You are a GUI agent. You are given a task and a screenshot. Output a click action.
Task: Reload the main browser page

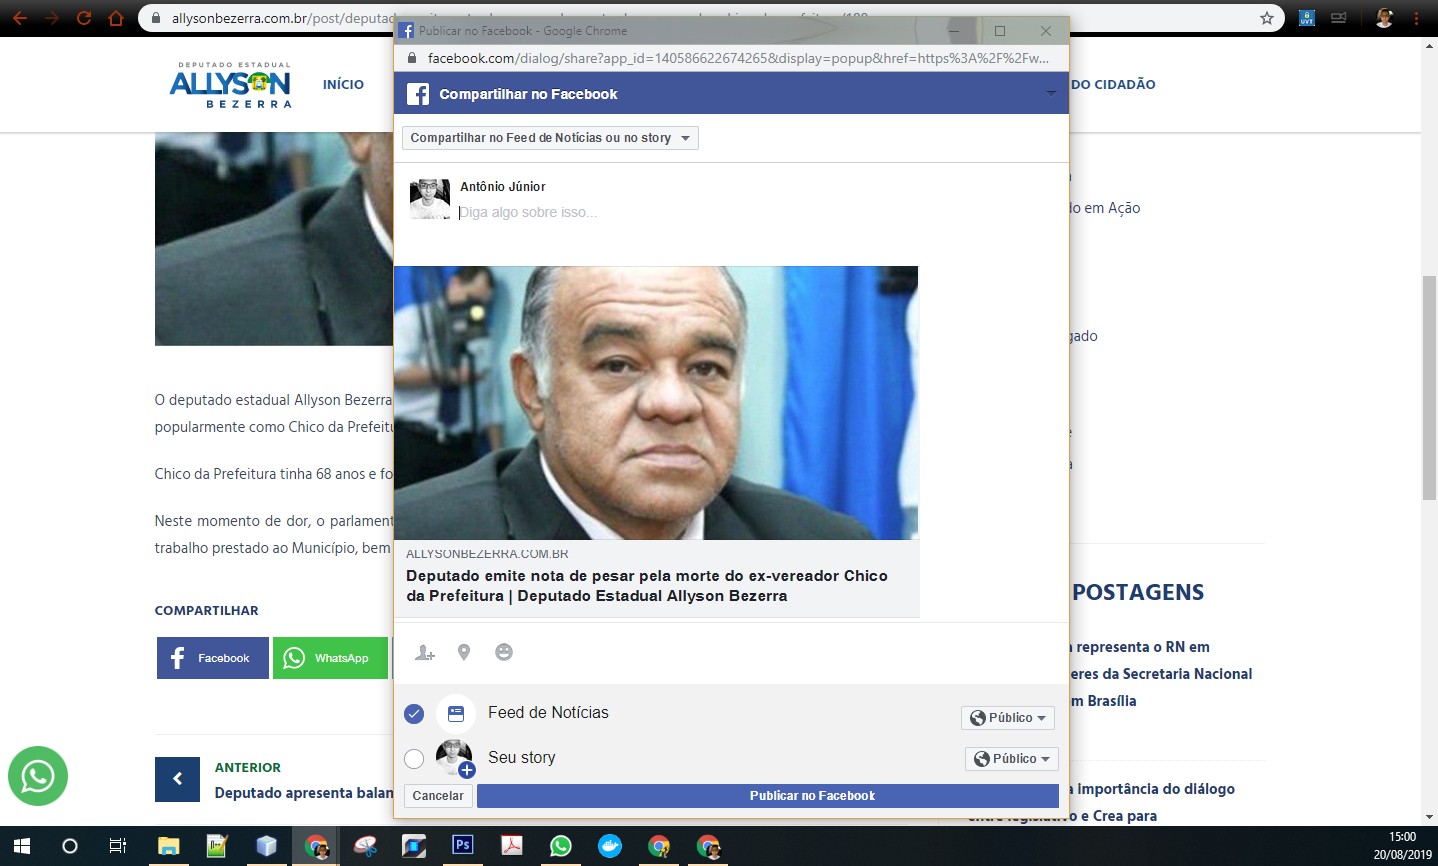[x=84, y=18]
